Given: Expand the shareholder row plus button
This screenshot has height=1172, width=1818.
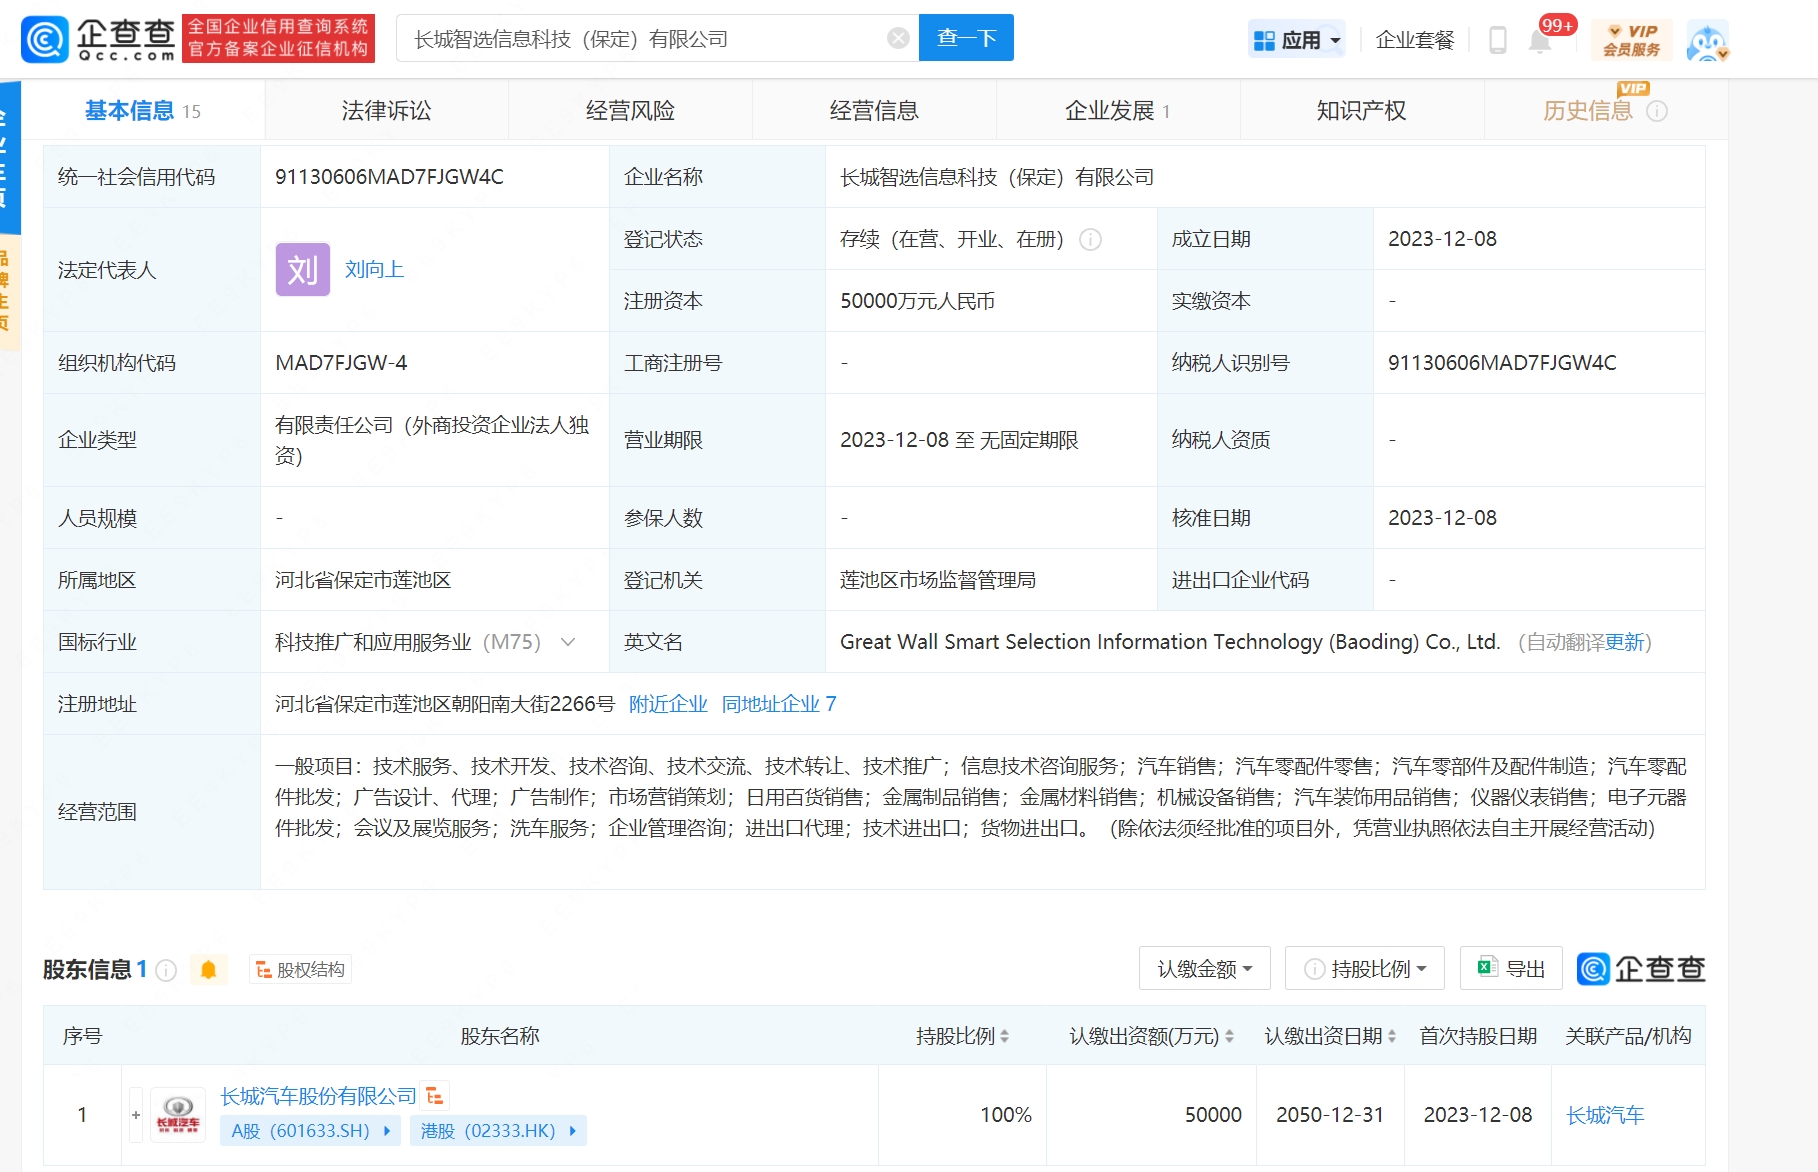Looking at the screenshot, I should point(136,1115).
